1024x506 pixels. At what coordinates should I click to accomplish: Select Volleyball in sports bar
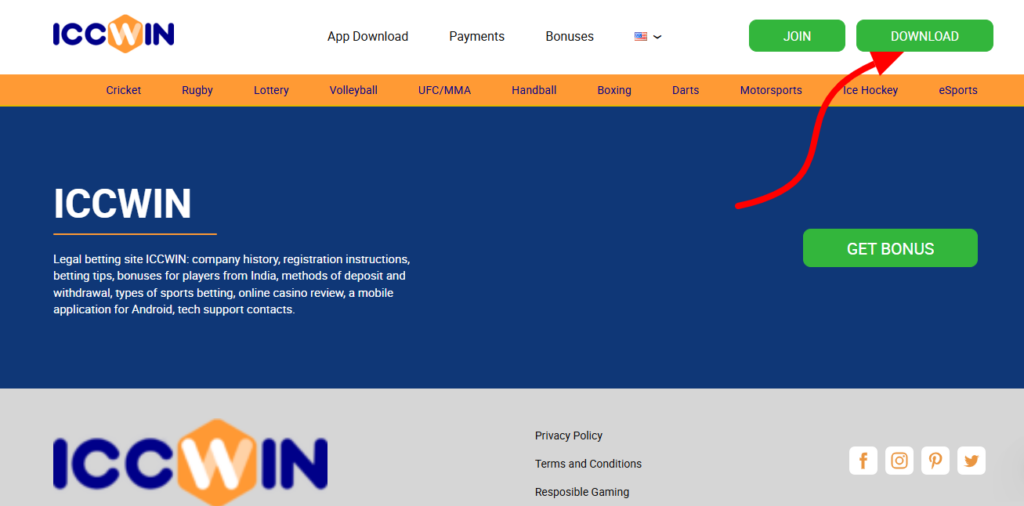click(x=353, y=90)
